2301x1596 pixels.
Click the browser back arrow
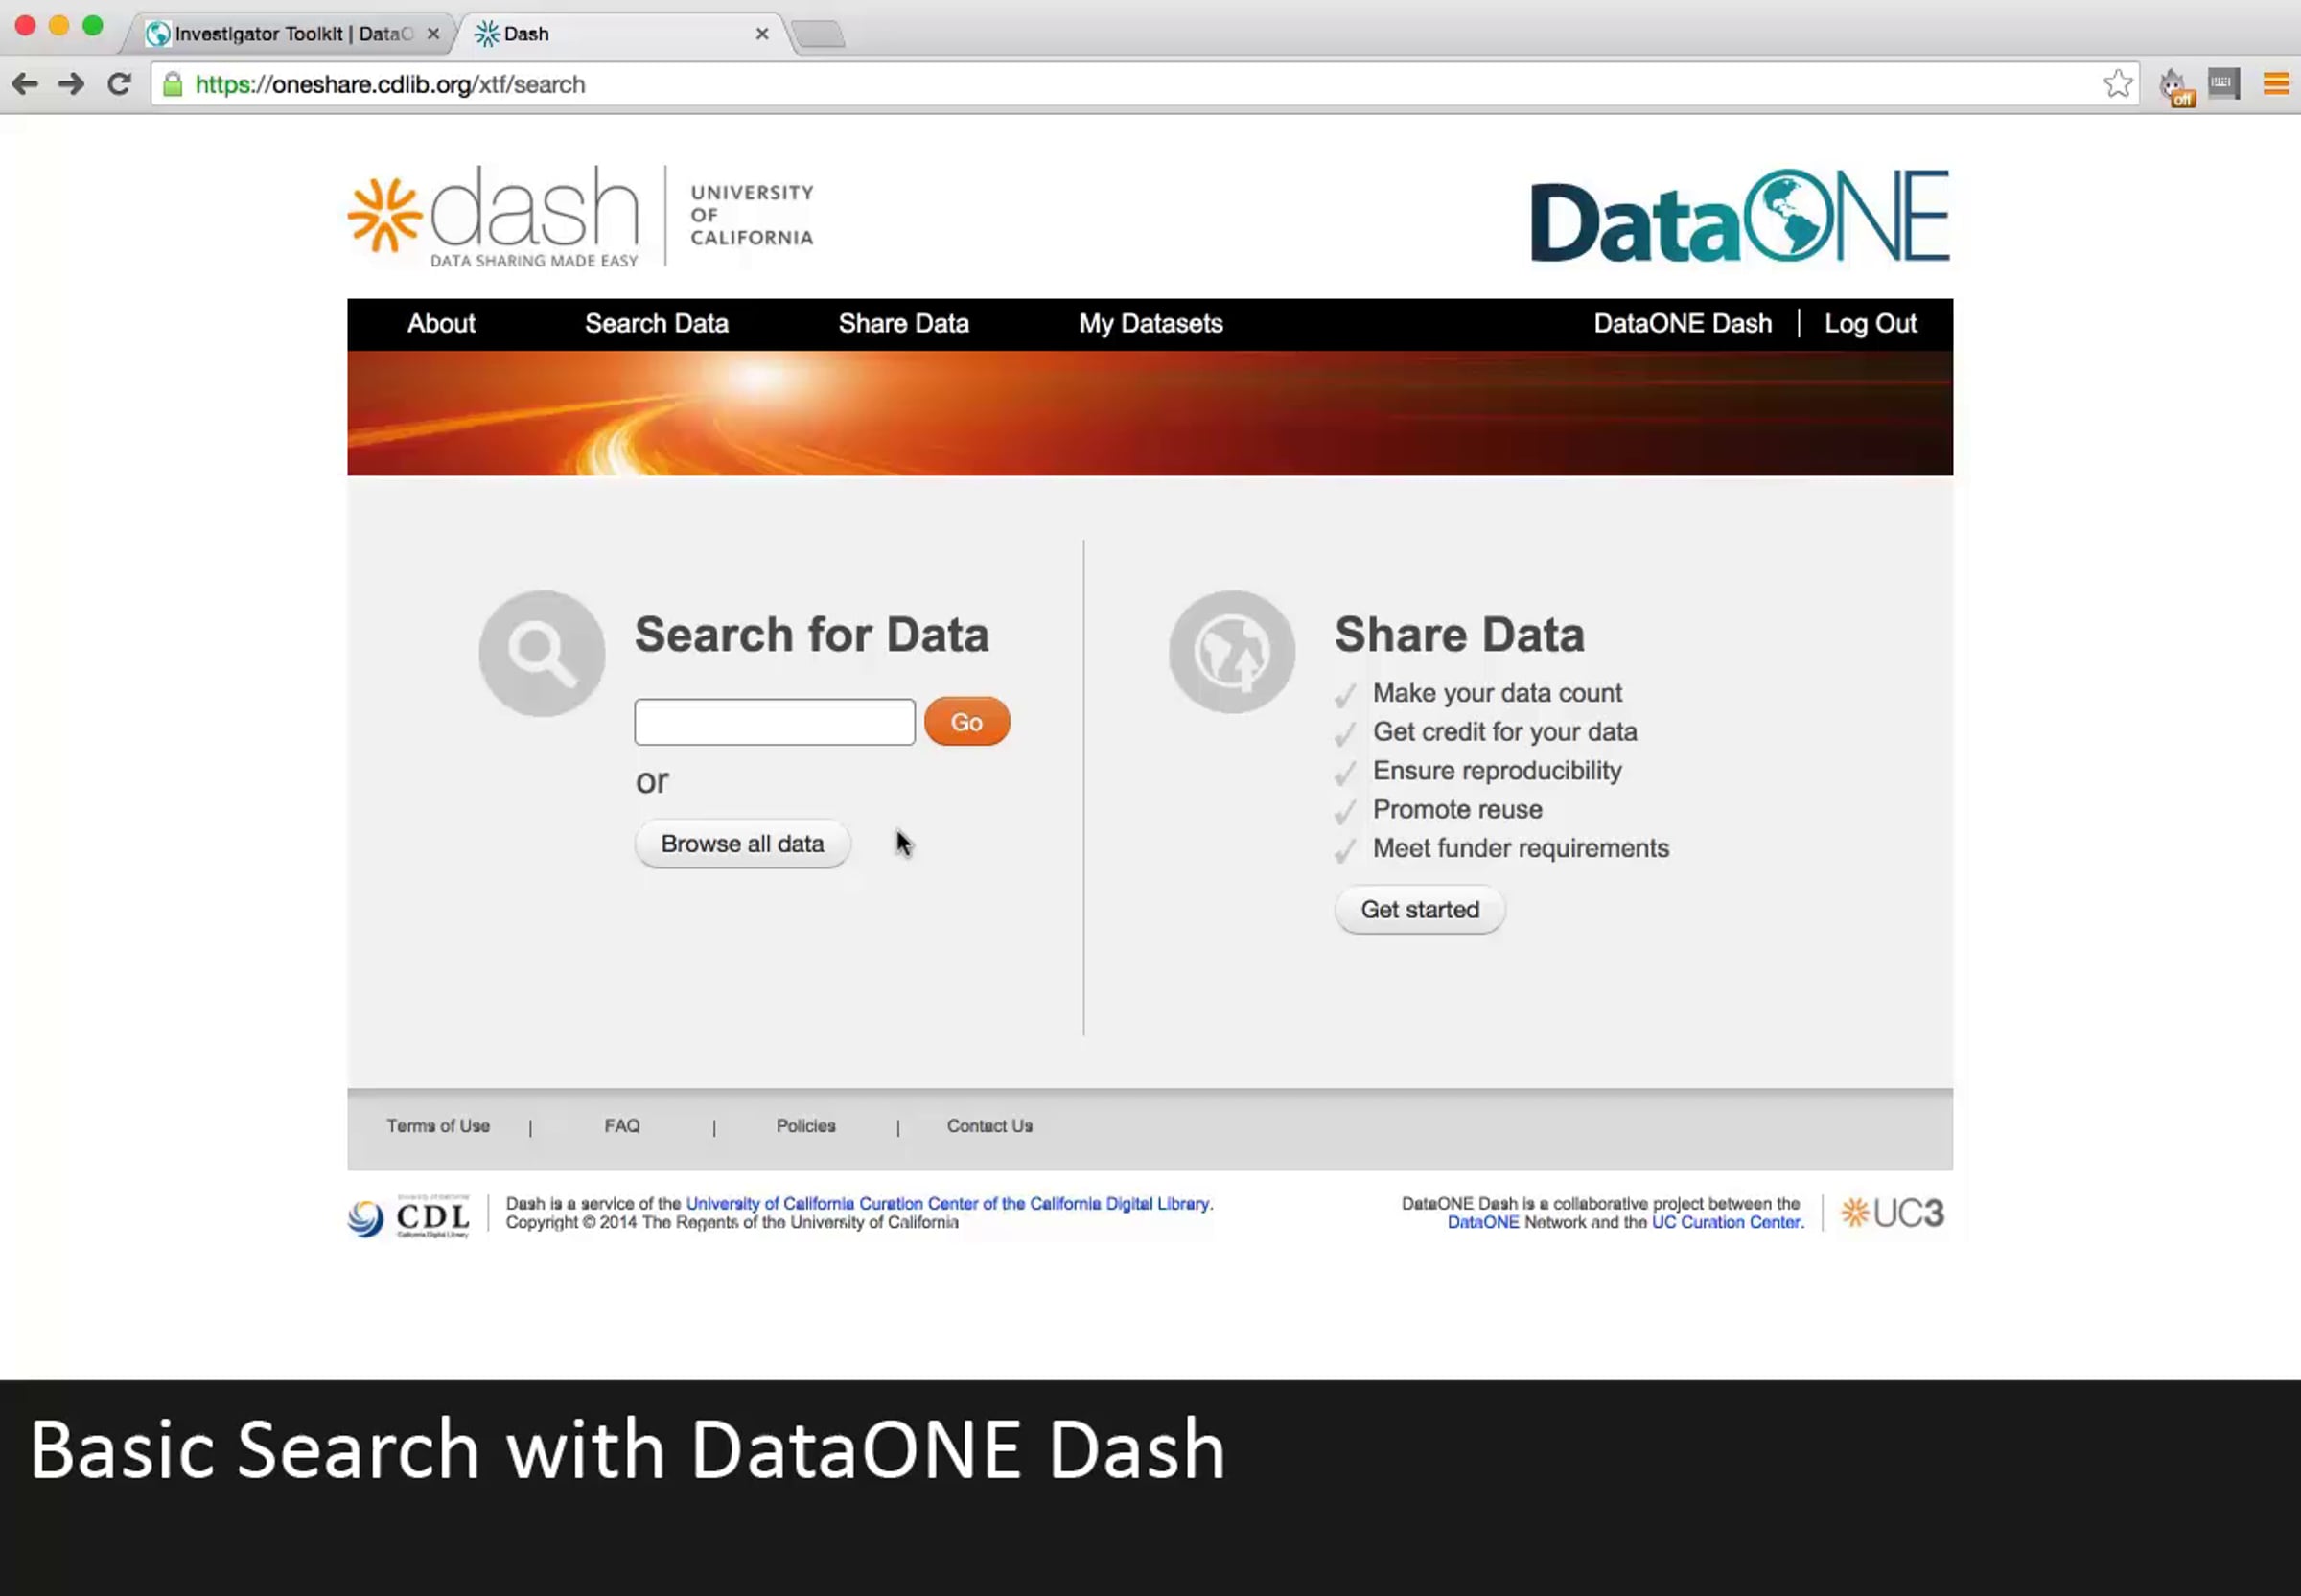[25, 84]
